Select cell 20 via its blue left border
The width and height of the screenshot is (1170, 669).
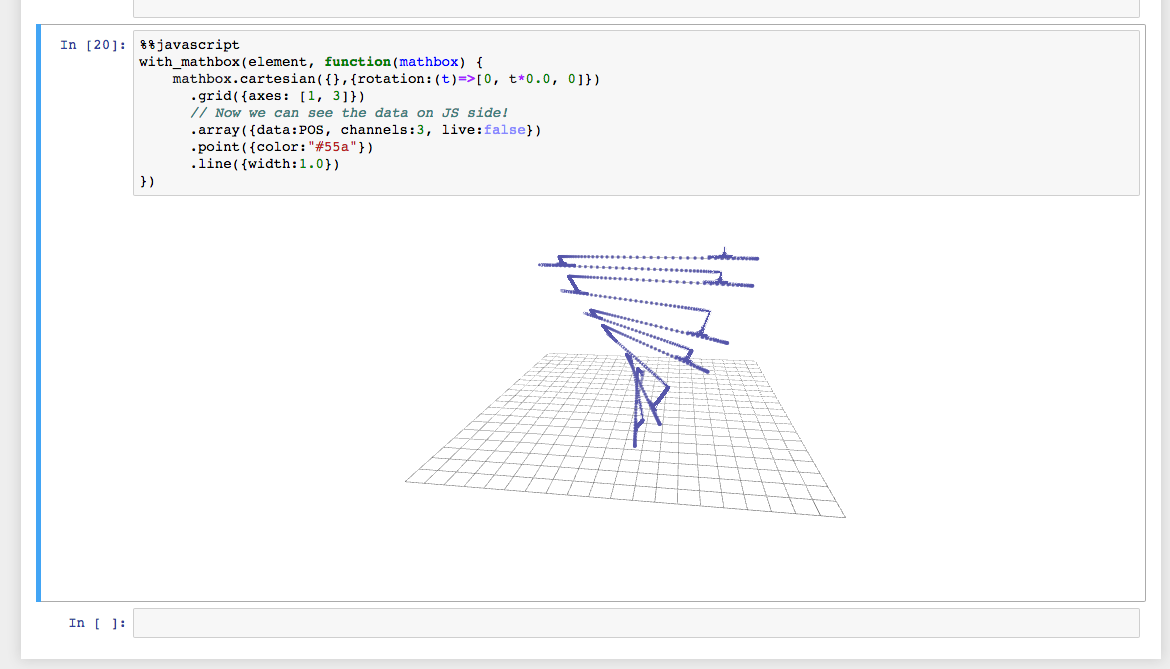pos(38,312)
